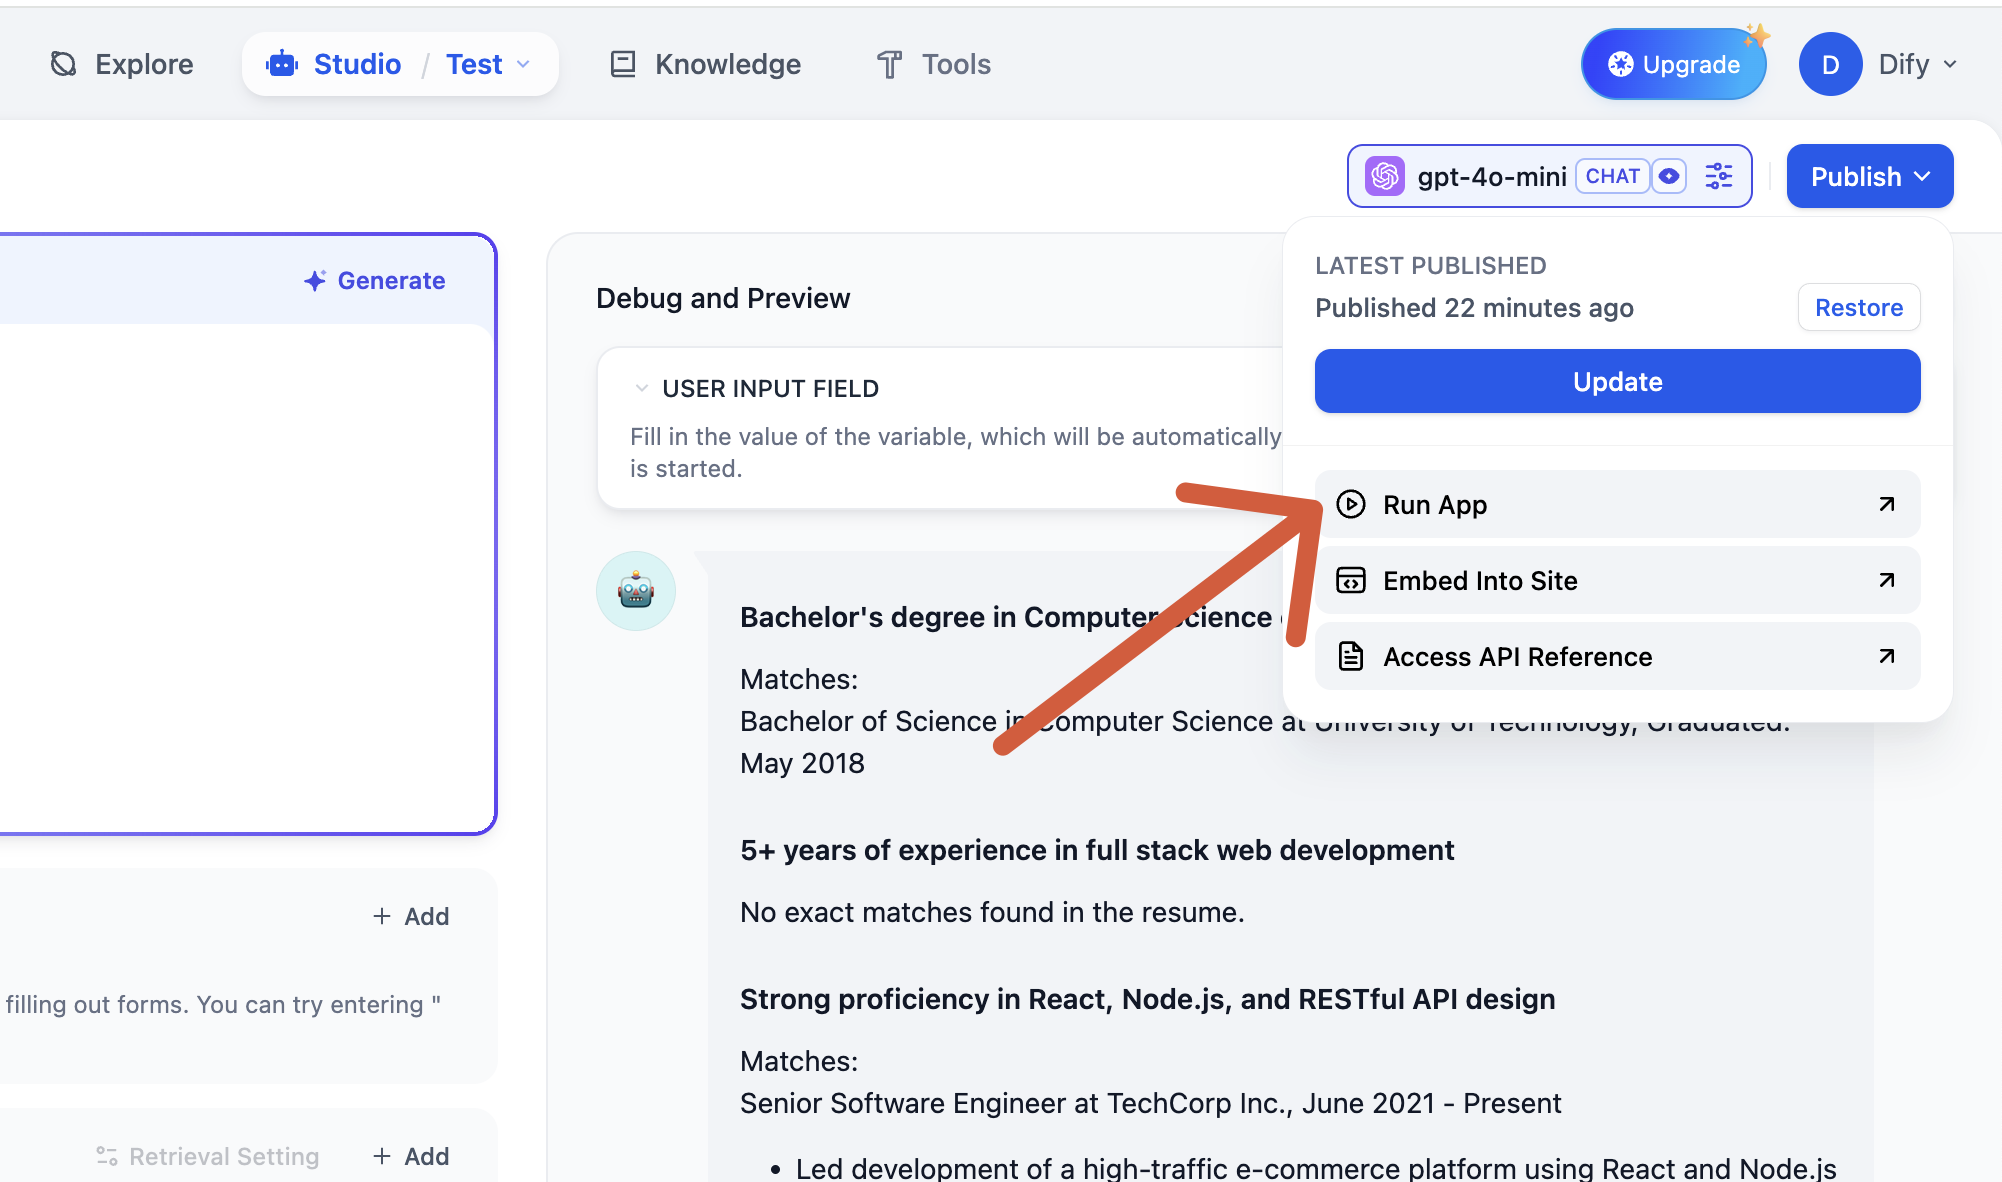
Task: Open the Test app name dropdown
Action: [487, 63]
